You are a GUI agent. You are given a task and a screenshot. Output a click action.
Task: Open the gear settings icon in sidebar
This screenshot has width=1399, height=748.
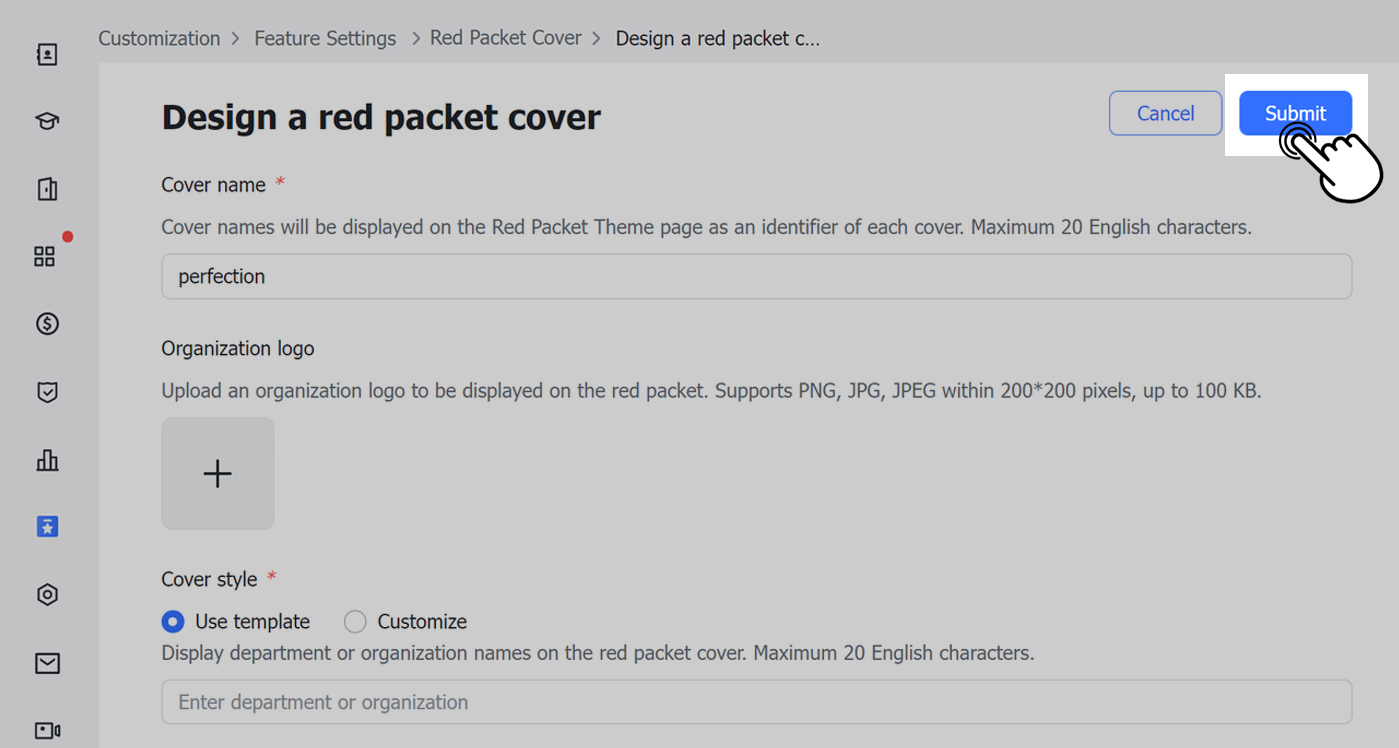46,594
